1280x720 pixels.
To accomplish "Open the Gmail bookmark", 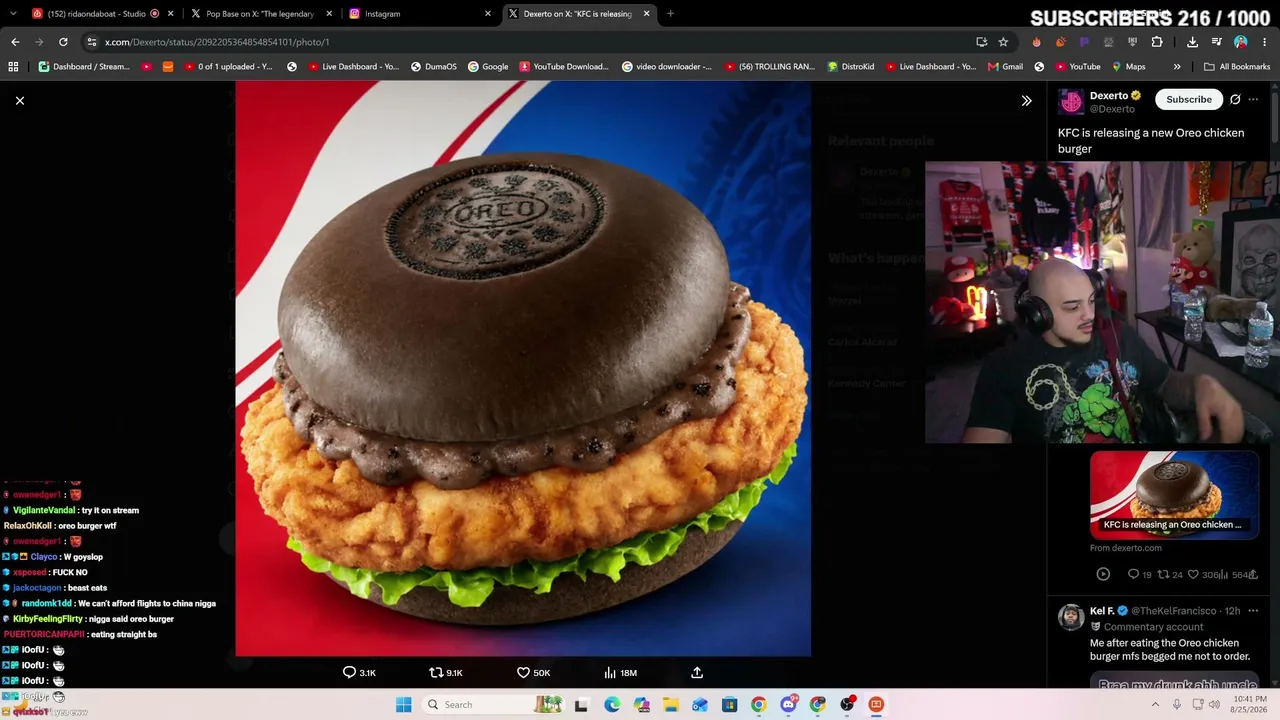I will tap(1005, 67).
